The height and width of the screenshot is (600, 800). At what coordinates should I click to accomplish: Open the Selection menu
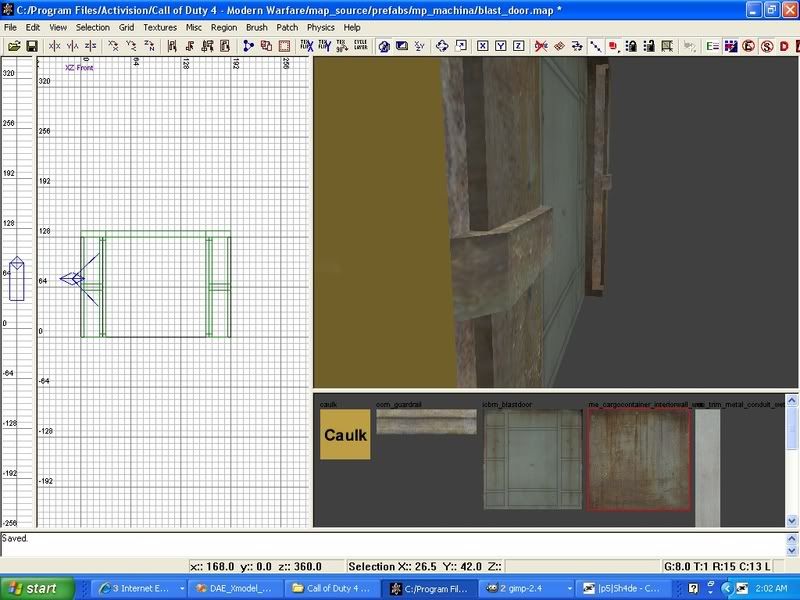click(93, 28)
